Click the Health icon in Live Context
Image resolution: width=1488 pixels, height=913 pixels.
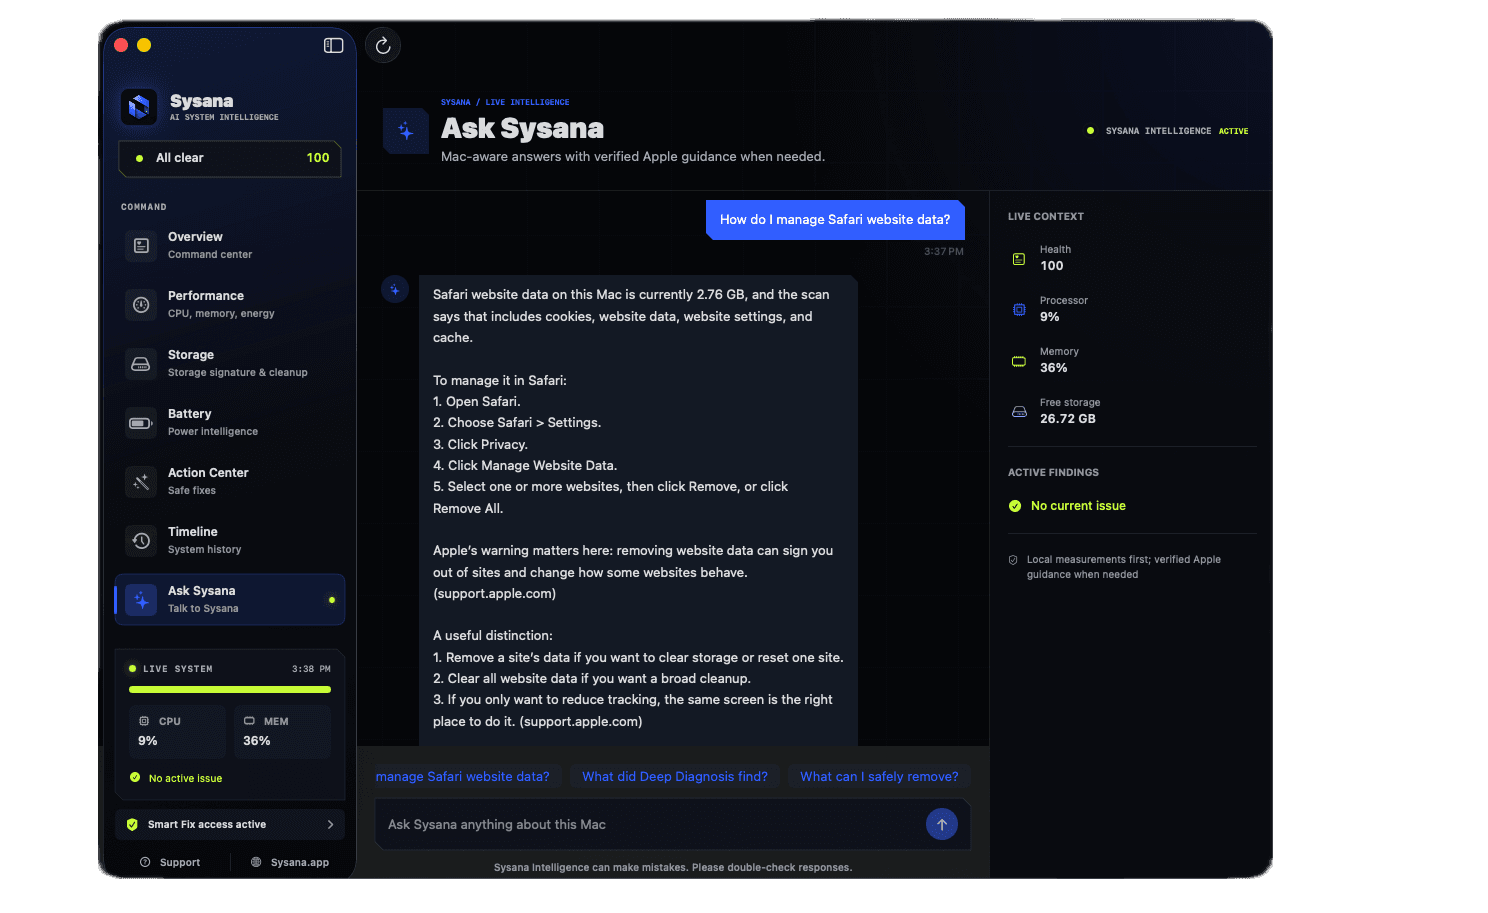[1019, 258]
